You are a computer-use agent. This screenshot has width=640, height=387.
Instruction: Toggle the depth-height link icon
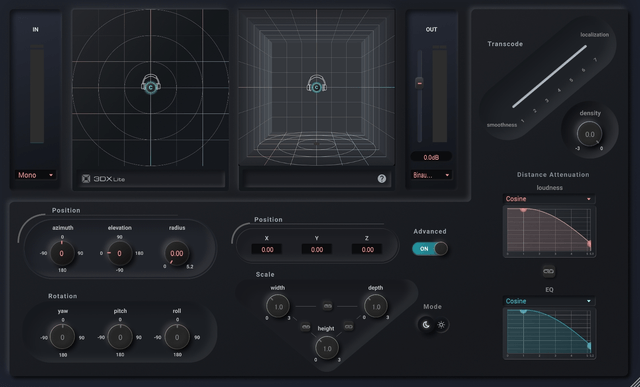coord(348,326)
